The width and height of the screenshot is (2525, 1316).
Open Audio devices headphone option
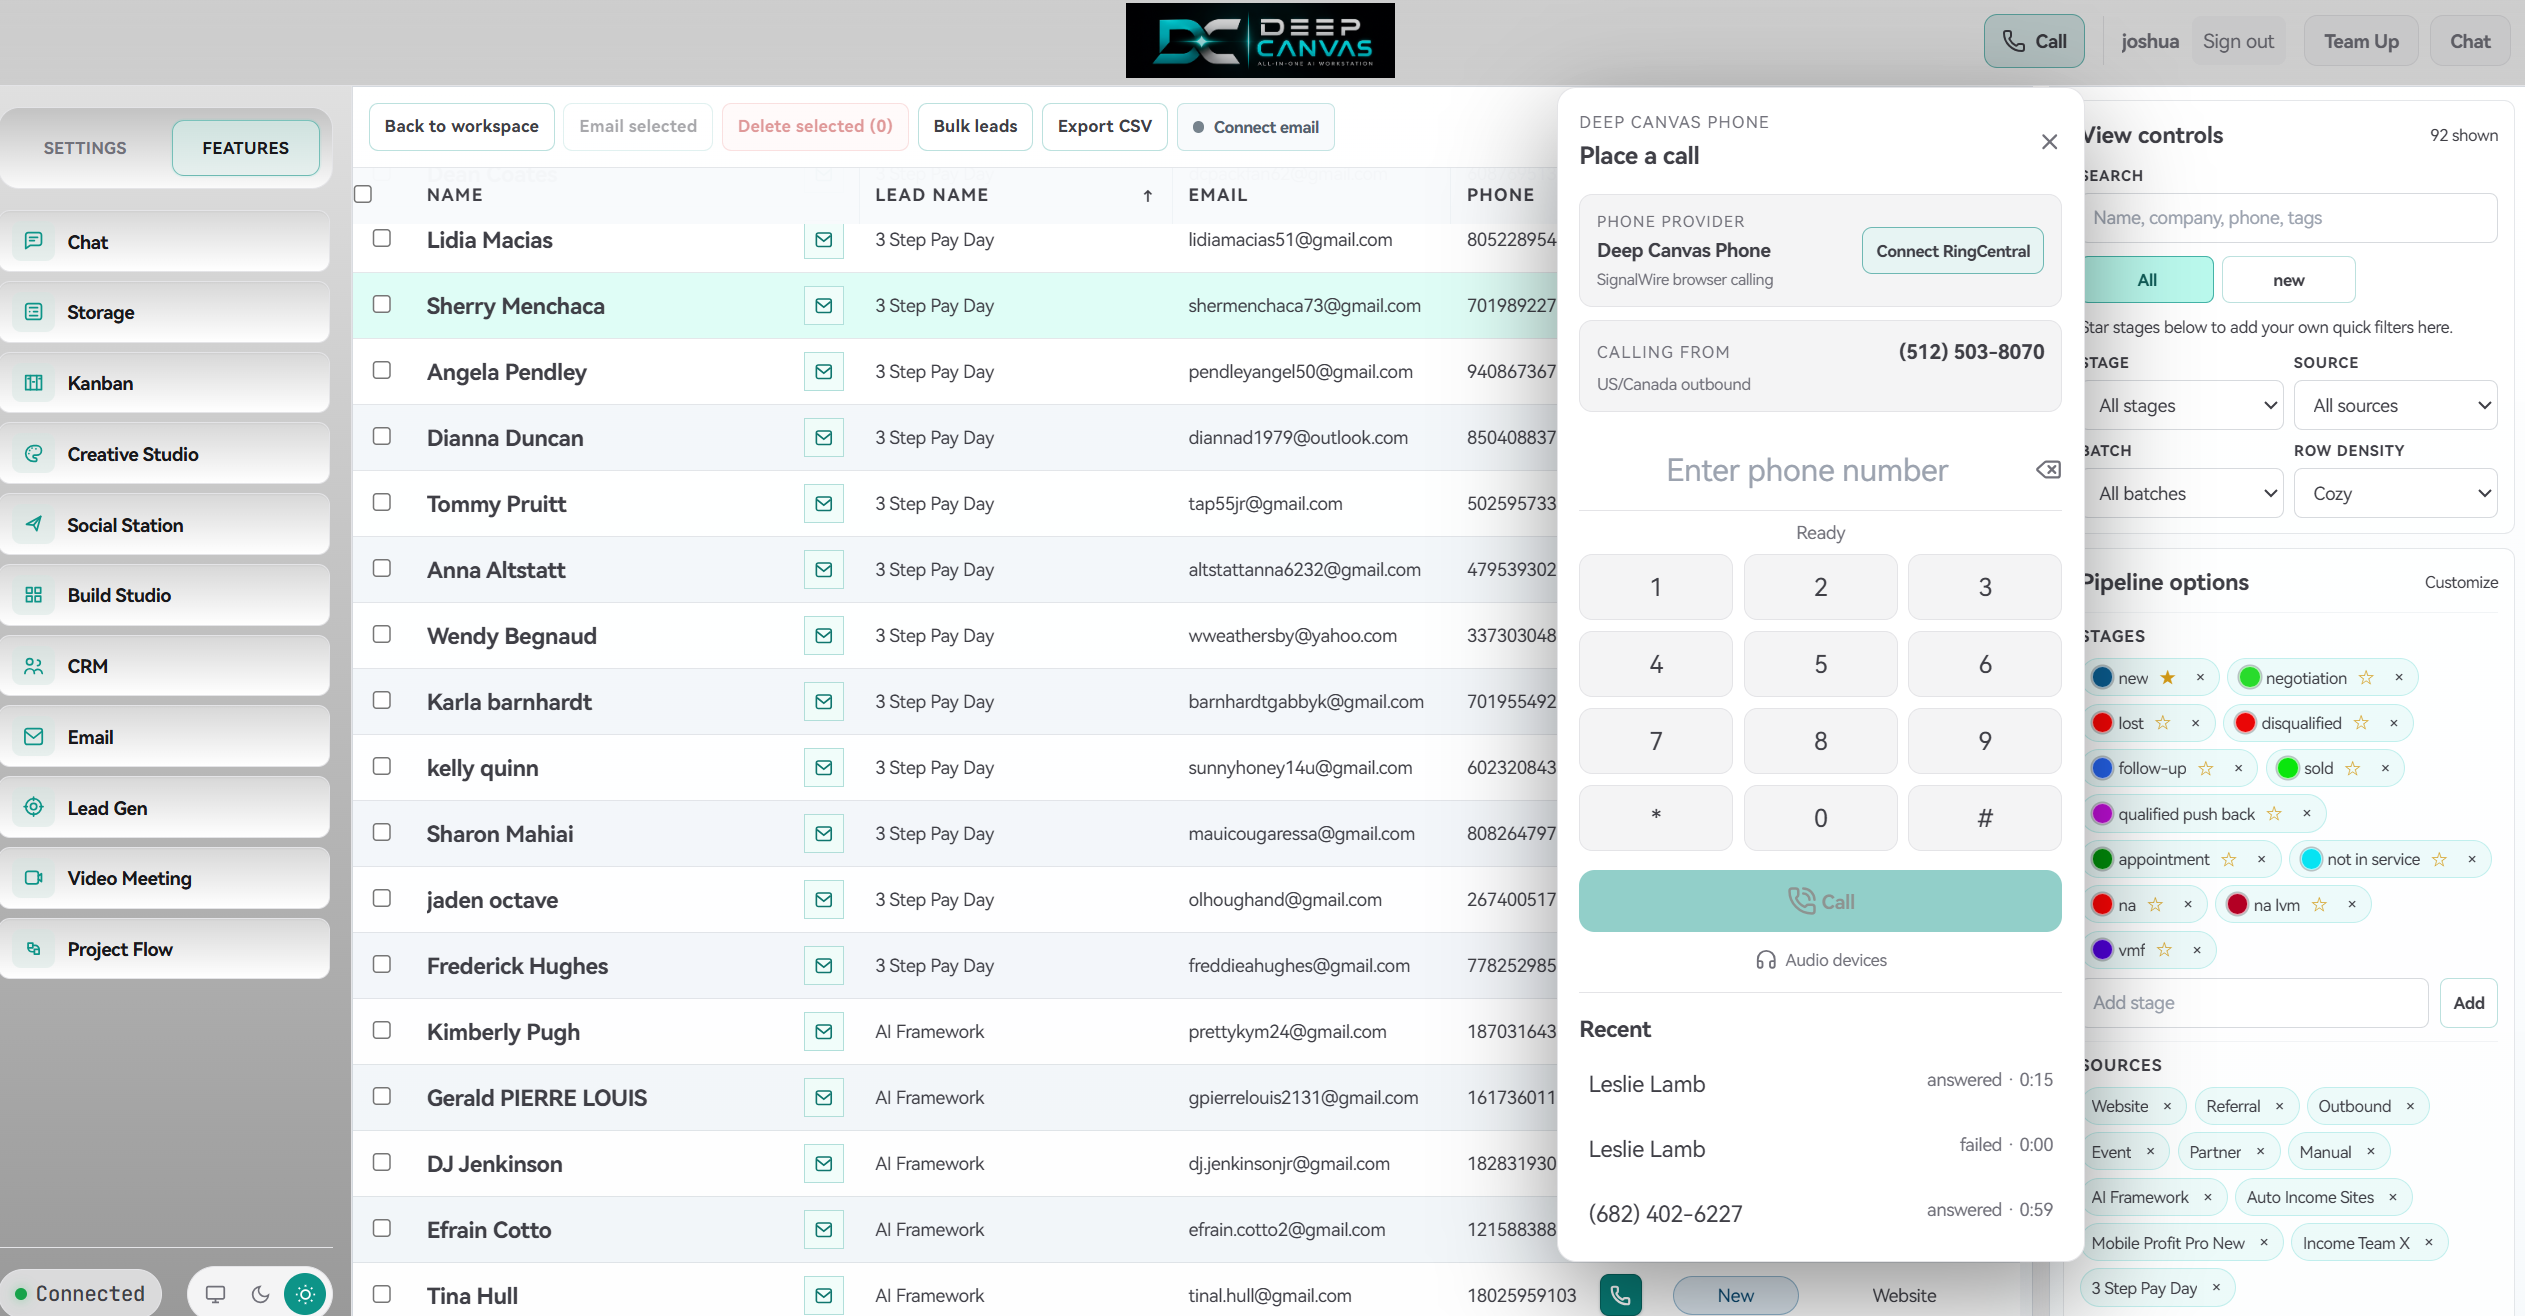click(x=1820, y=960)
